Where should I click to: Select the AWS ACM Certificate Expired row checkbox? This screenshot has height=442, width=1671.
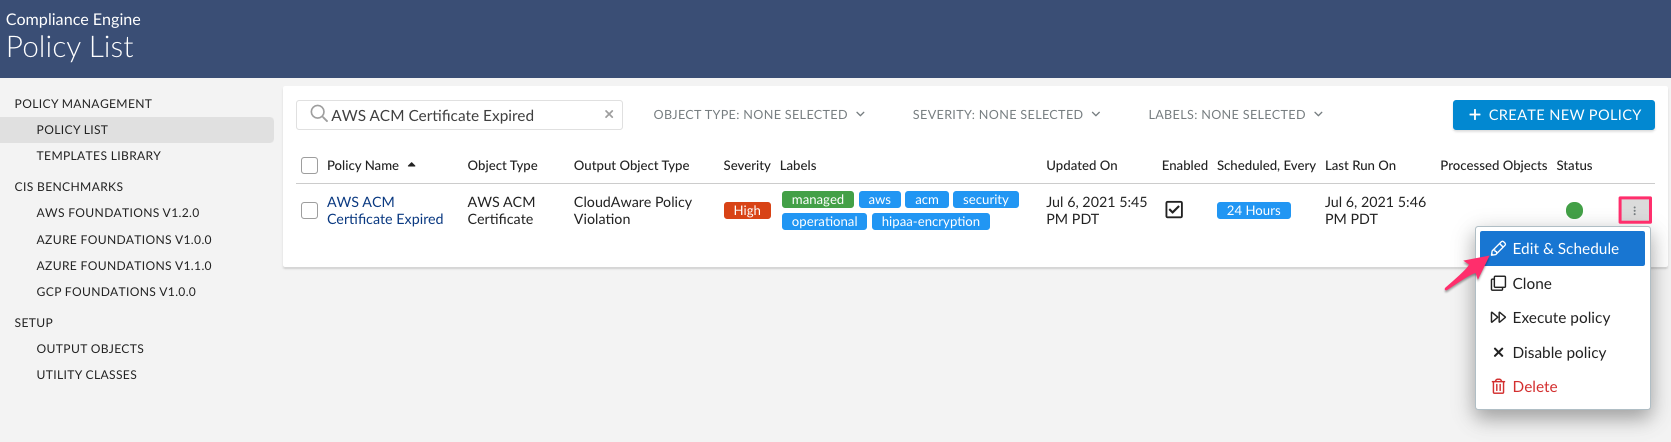click(310, 210)
